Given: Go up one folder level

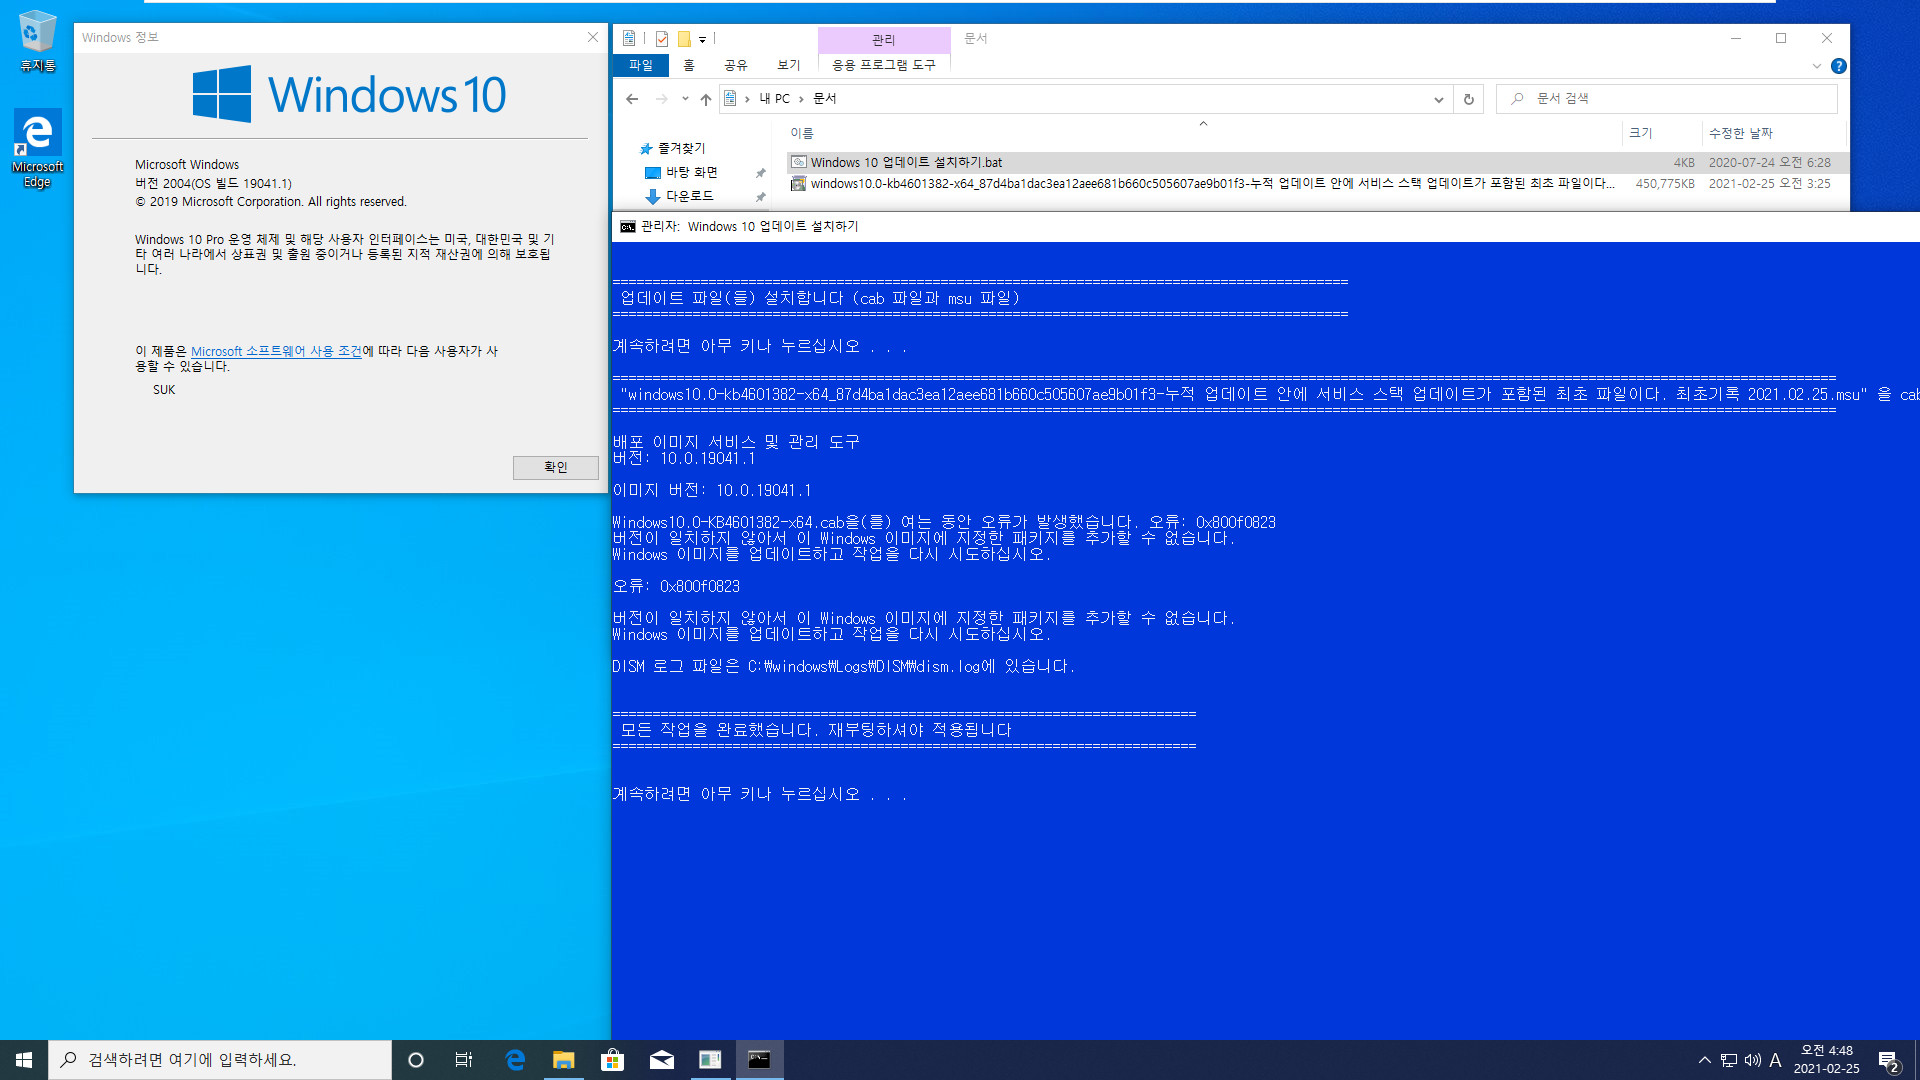Looking at the screenshot, I should point(706,99).
